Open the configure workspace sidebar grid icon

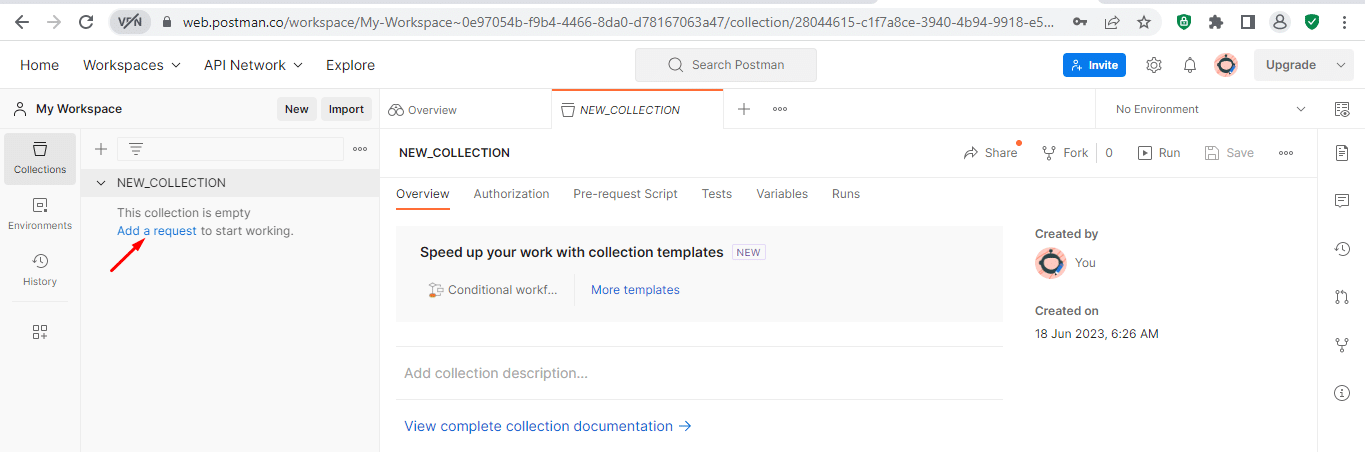(40, 332)
